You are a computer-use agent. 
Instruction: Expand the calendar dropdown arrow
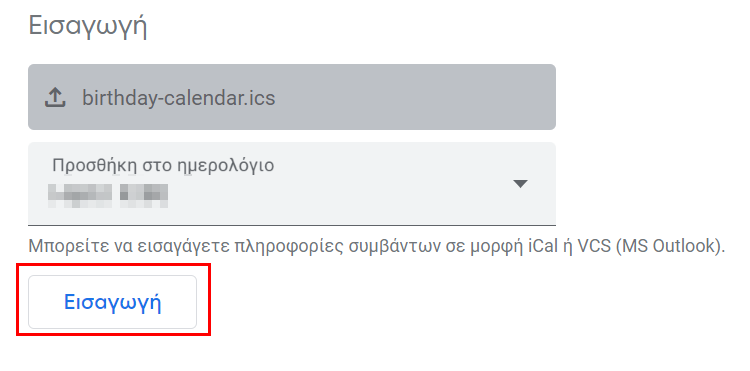click(520, 184)
